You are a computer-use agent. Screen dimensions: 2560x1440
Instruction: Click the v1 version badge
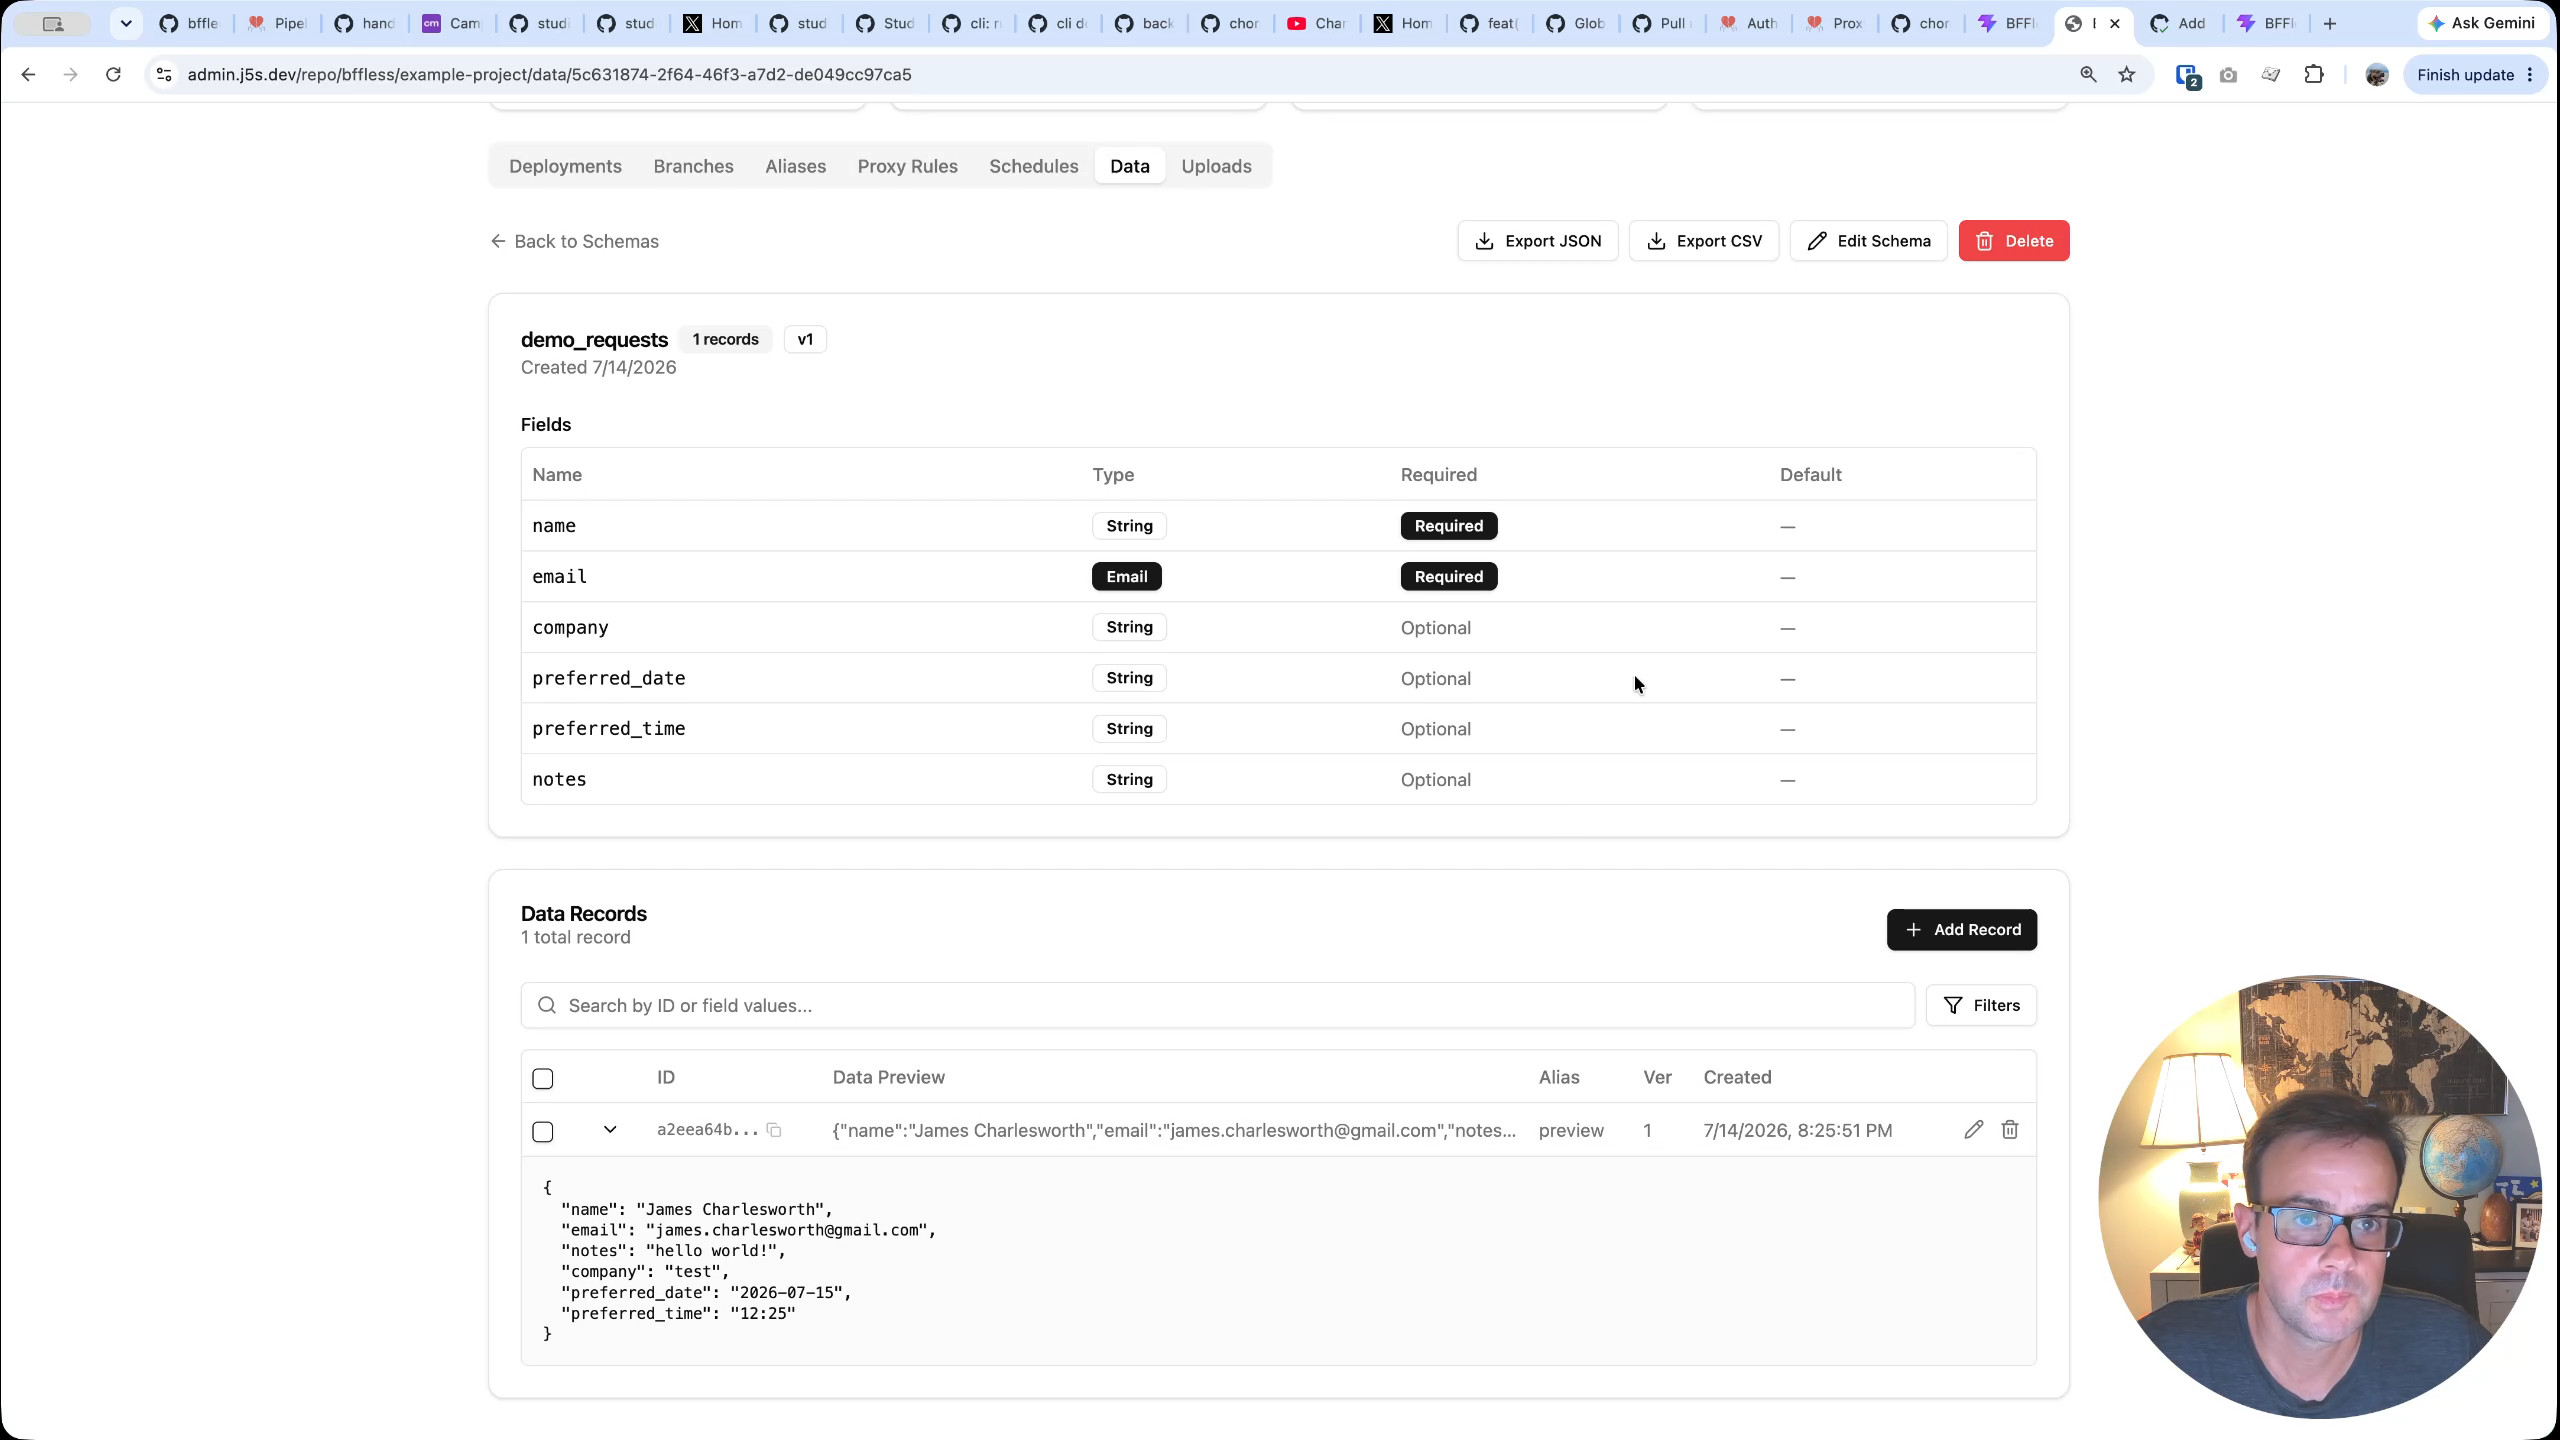pyautogui.click(x=805, y=339)
